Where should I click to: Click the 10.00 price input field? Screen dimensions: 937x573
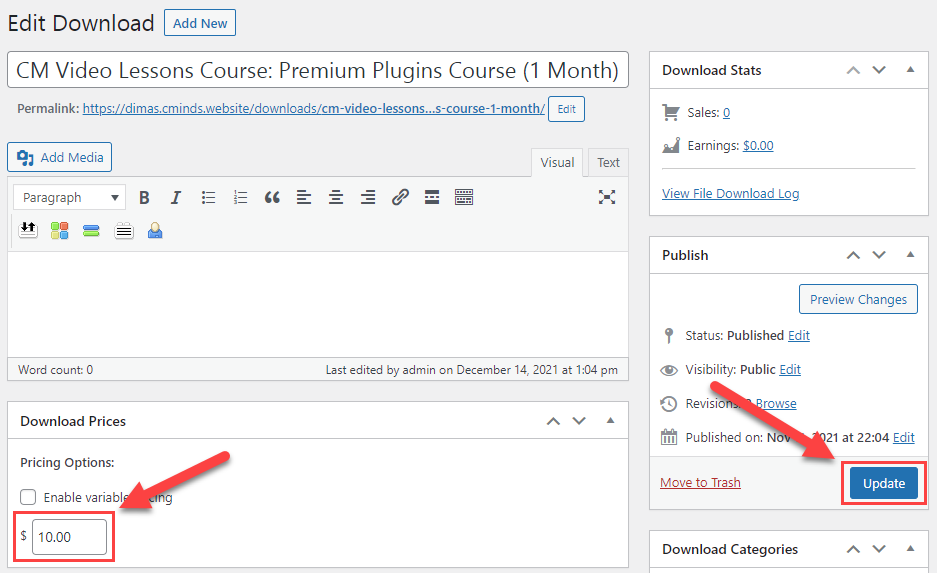pyautogui.click(x=69, y=537)
